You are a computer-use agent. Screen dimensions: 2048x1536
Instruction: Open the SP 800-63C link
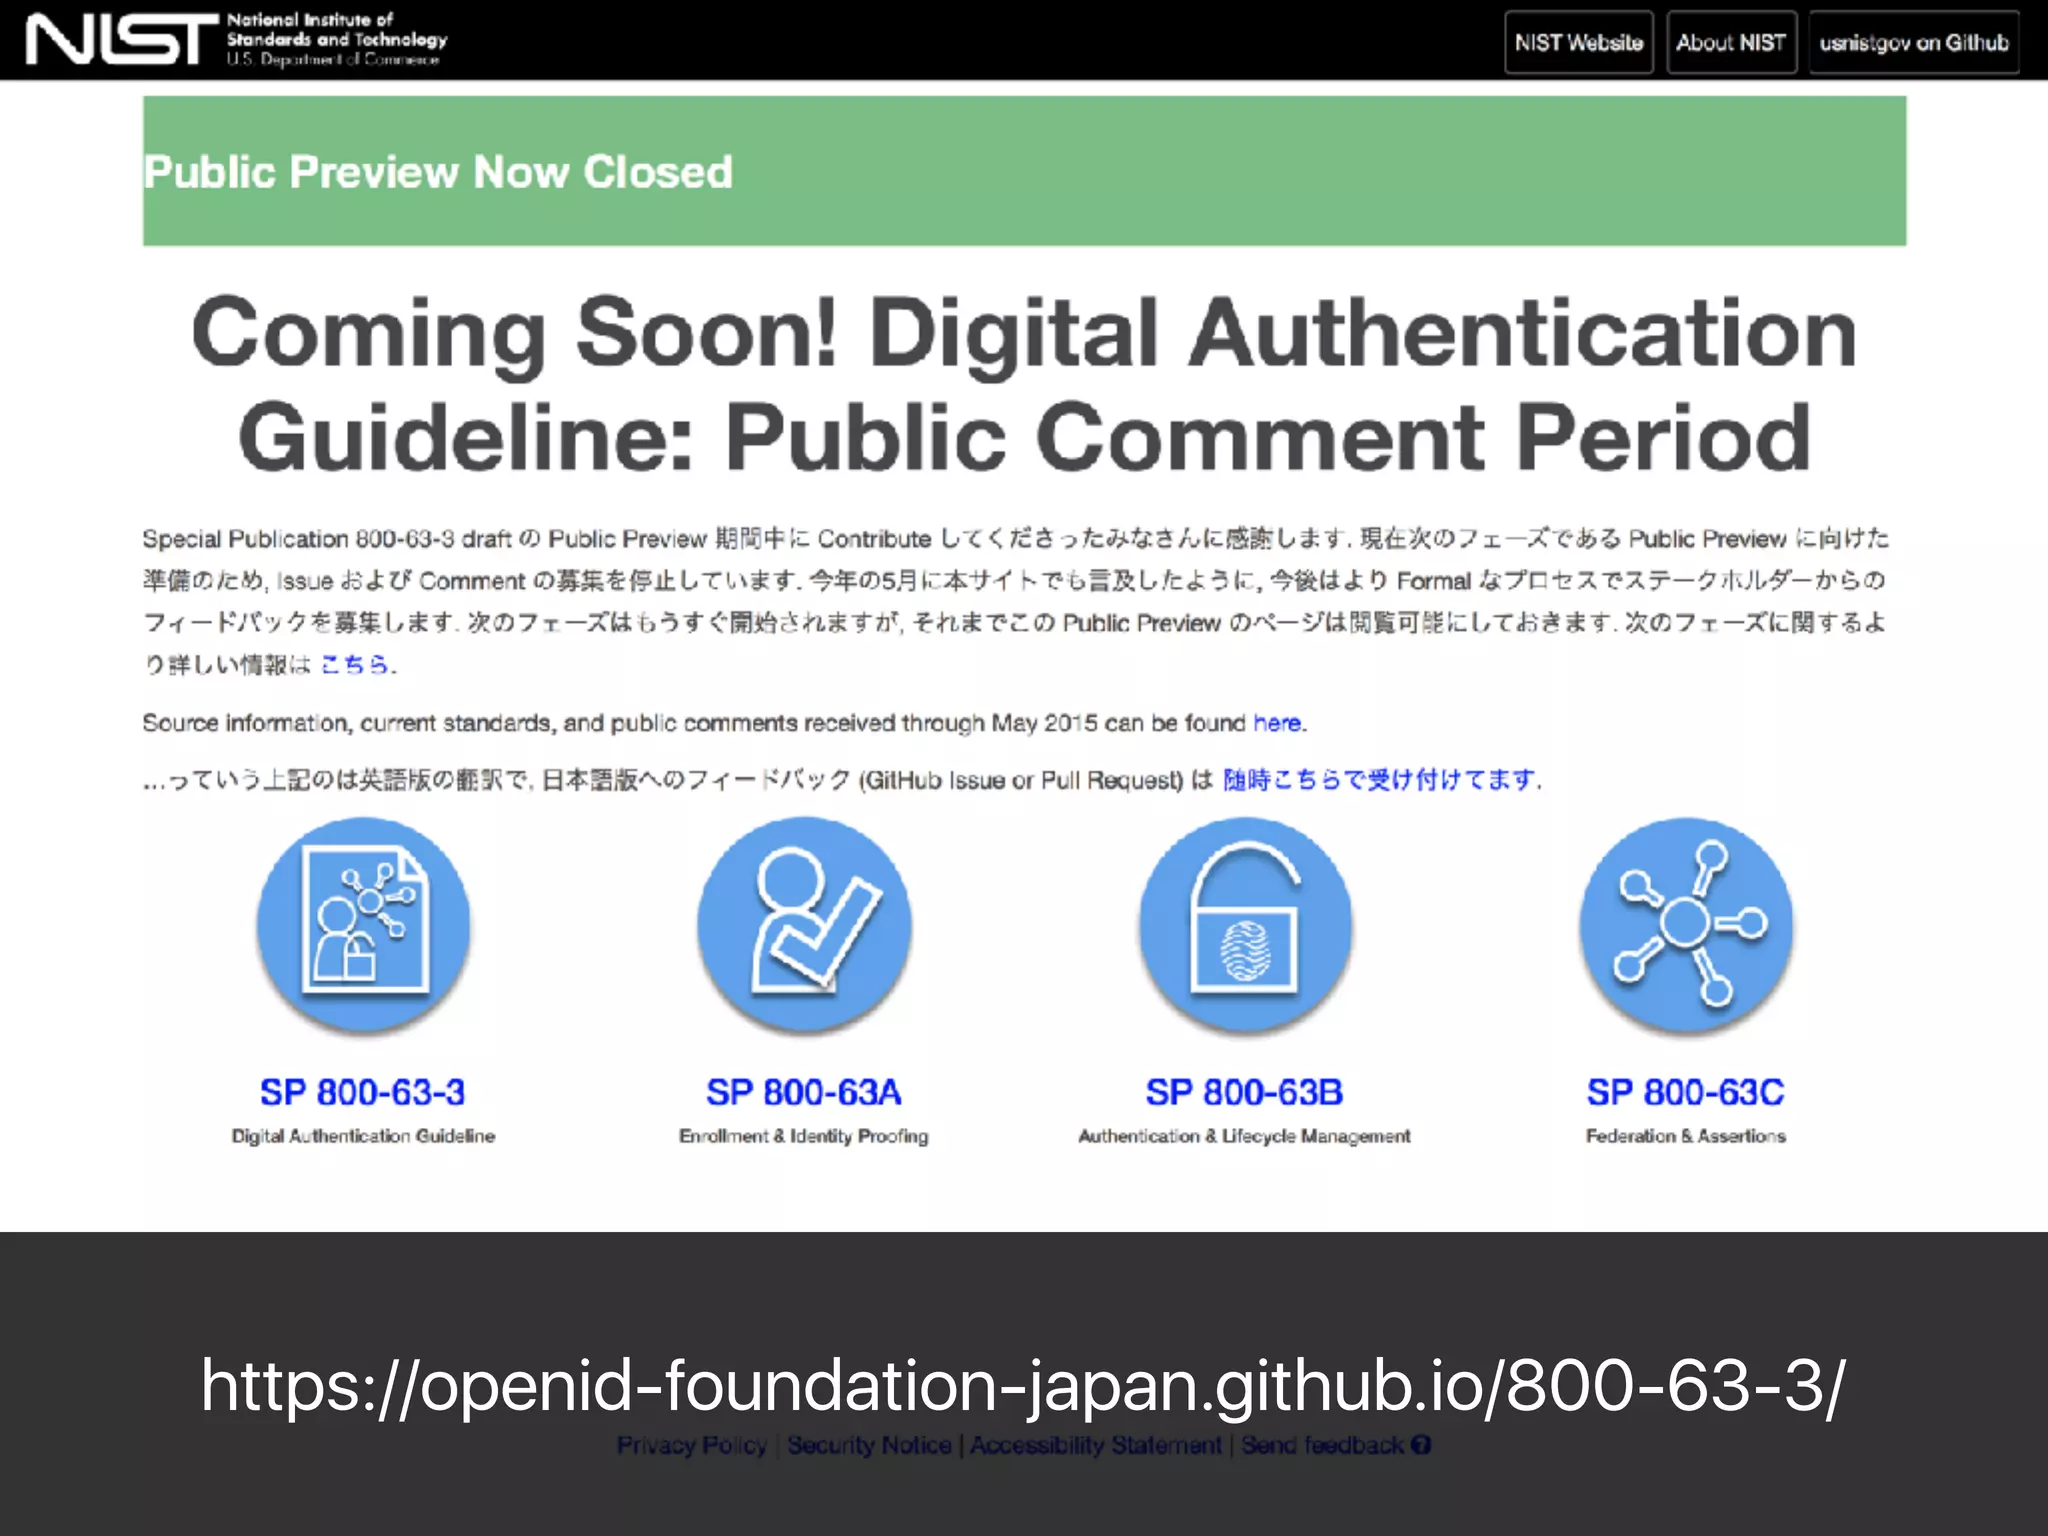coord(1685,1092)
